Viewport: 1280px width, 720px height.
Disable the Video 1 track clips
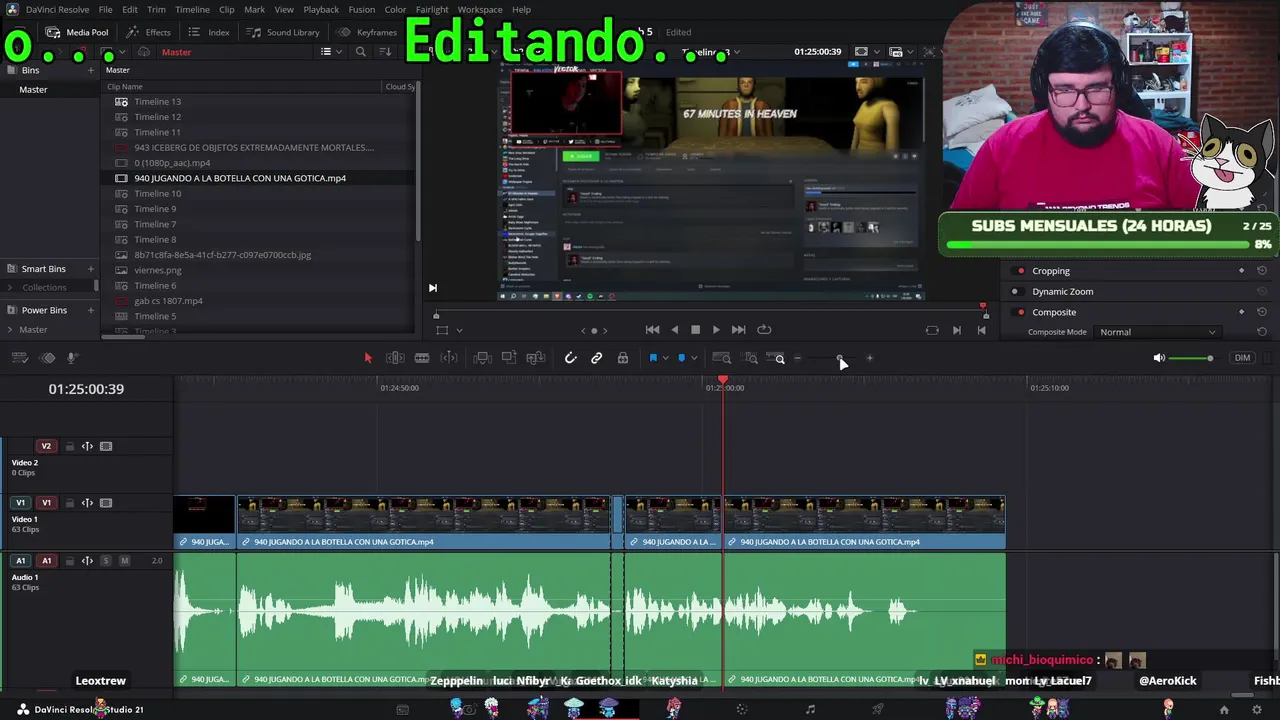pyautogui.click(x=106, y=503)
